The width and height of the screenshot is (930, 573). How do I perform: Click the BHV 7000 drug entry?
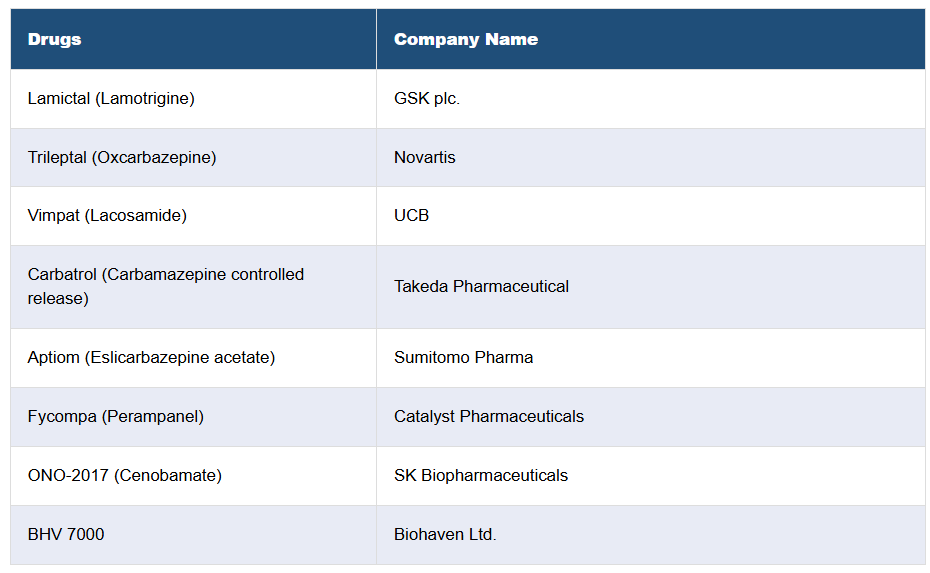point(66,534)
